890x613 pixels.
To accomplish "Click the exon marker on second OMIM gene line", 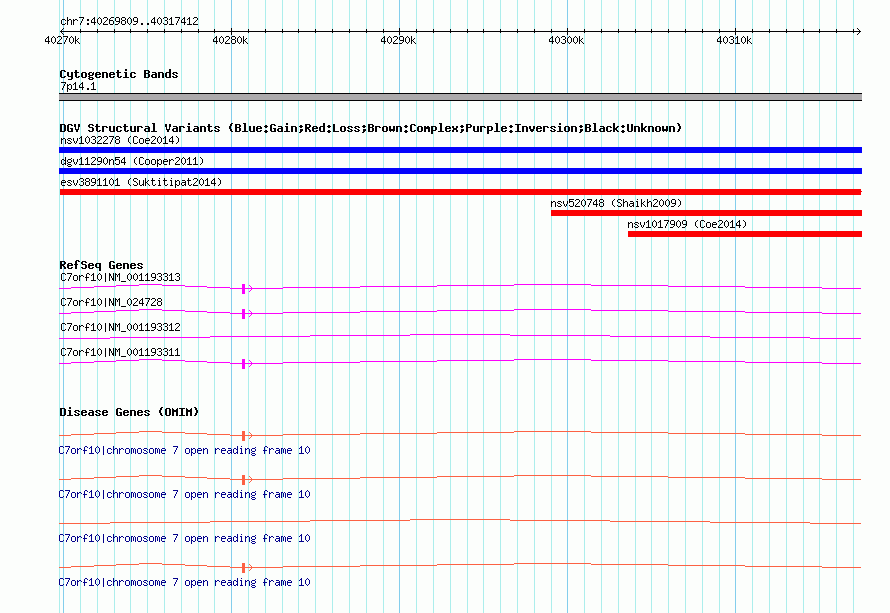I will click(x=244, y=480).
